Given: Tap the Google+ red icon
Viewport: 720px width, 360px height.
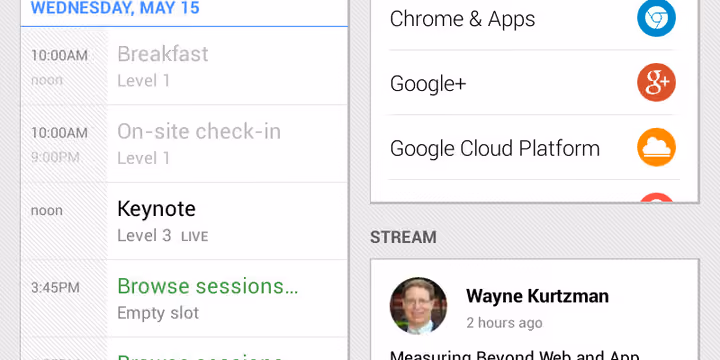Looking at the screenshot, I should 656,83.
